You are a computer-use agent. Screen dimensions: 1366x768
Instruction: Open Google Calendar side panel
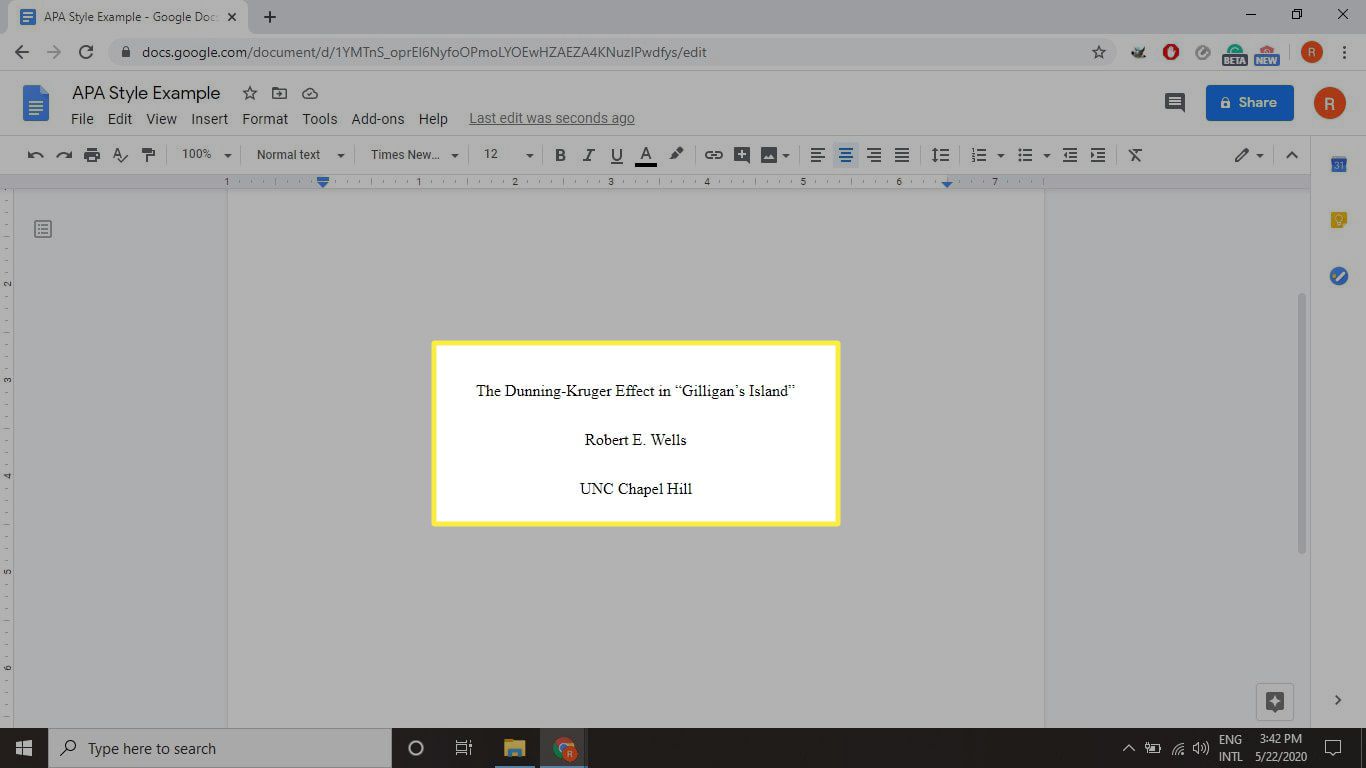(x=1339, y=165)
